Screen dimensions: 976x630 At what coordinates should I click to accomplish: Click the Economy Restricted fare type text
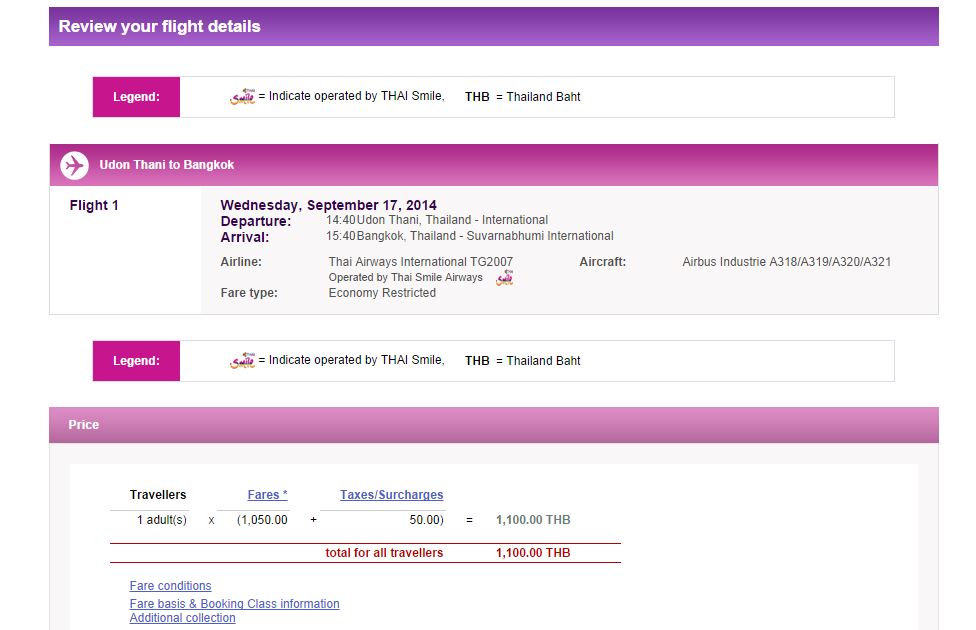pyautogui.click(x=382, y=293)
